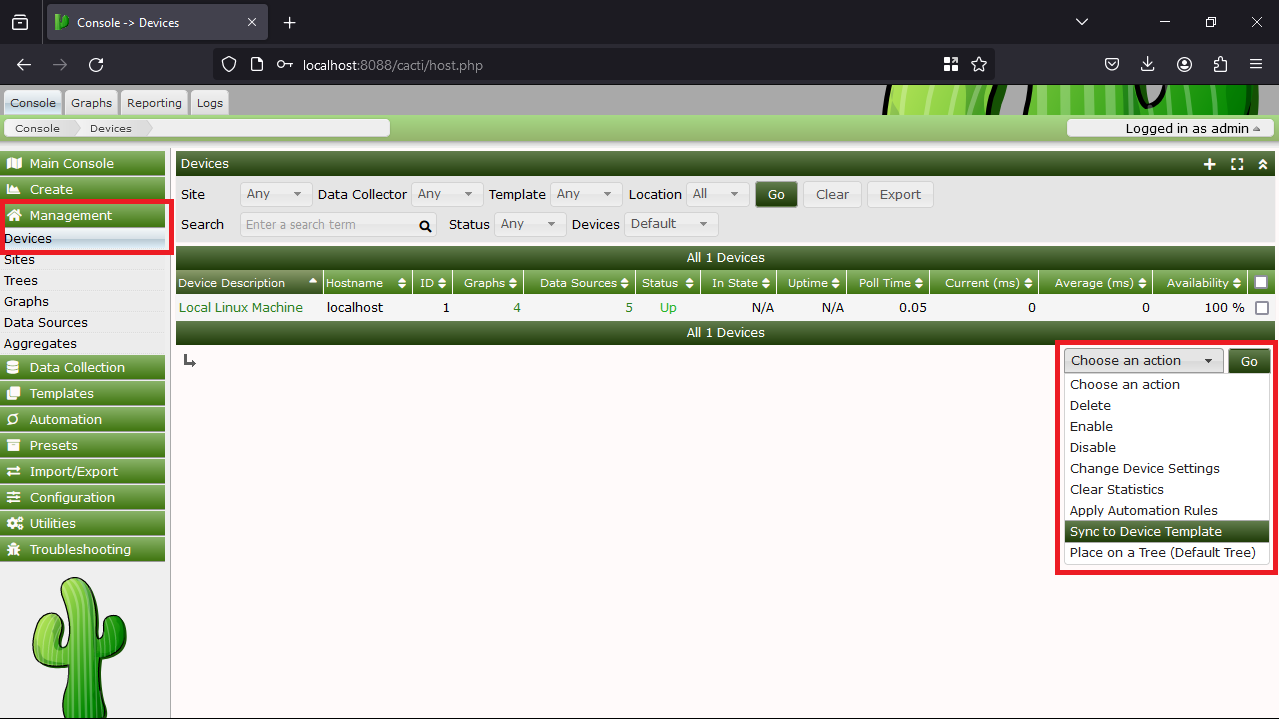Viewport: 1279px width, 719px height.
Task: Bookmark this page with star icon
Action: pos(979,64)
